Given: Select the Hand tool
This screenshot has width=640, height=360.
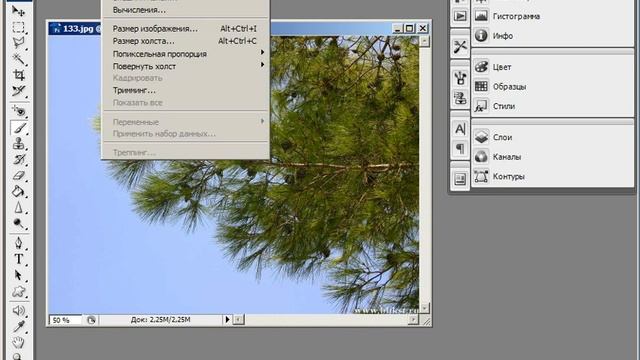Looking at the screenshot, I should tap(18, 342).
